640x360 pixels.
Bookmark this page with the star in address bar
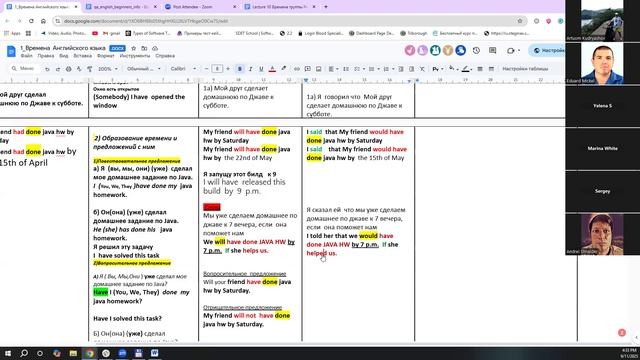click(520, 21)
